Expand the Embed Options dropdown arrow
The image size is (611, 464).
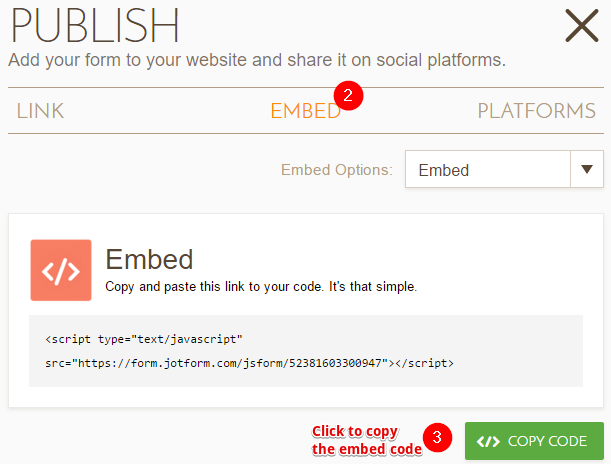point(586,170)
